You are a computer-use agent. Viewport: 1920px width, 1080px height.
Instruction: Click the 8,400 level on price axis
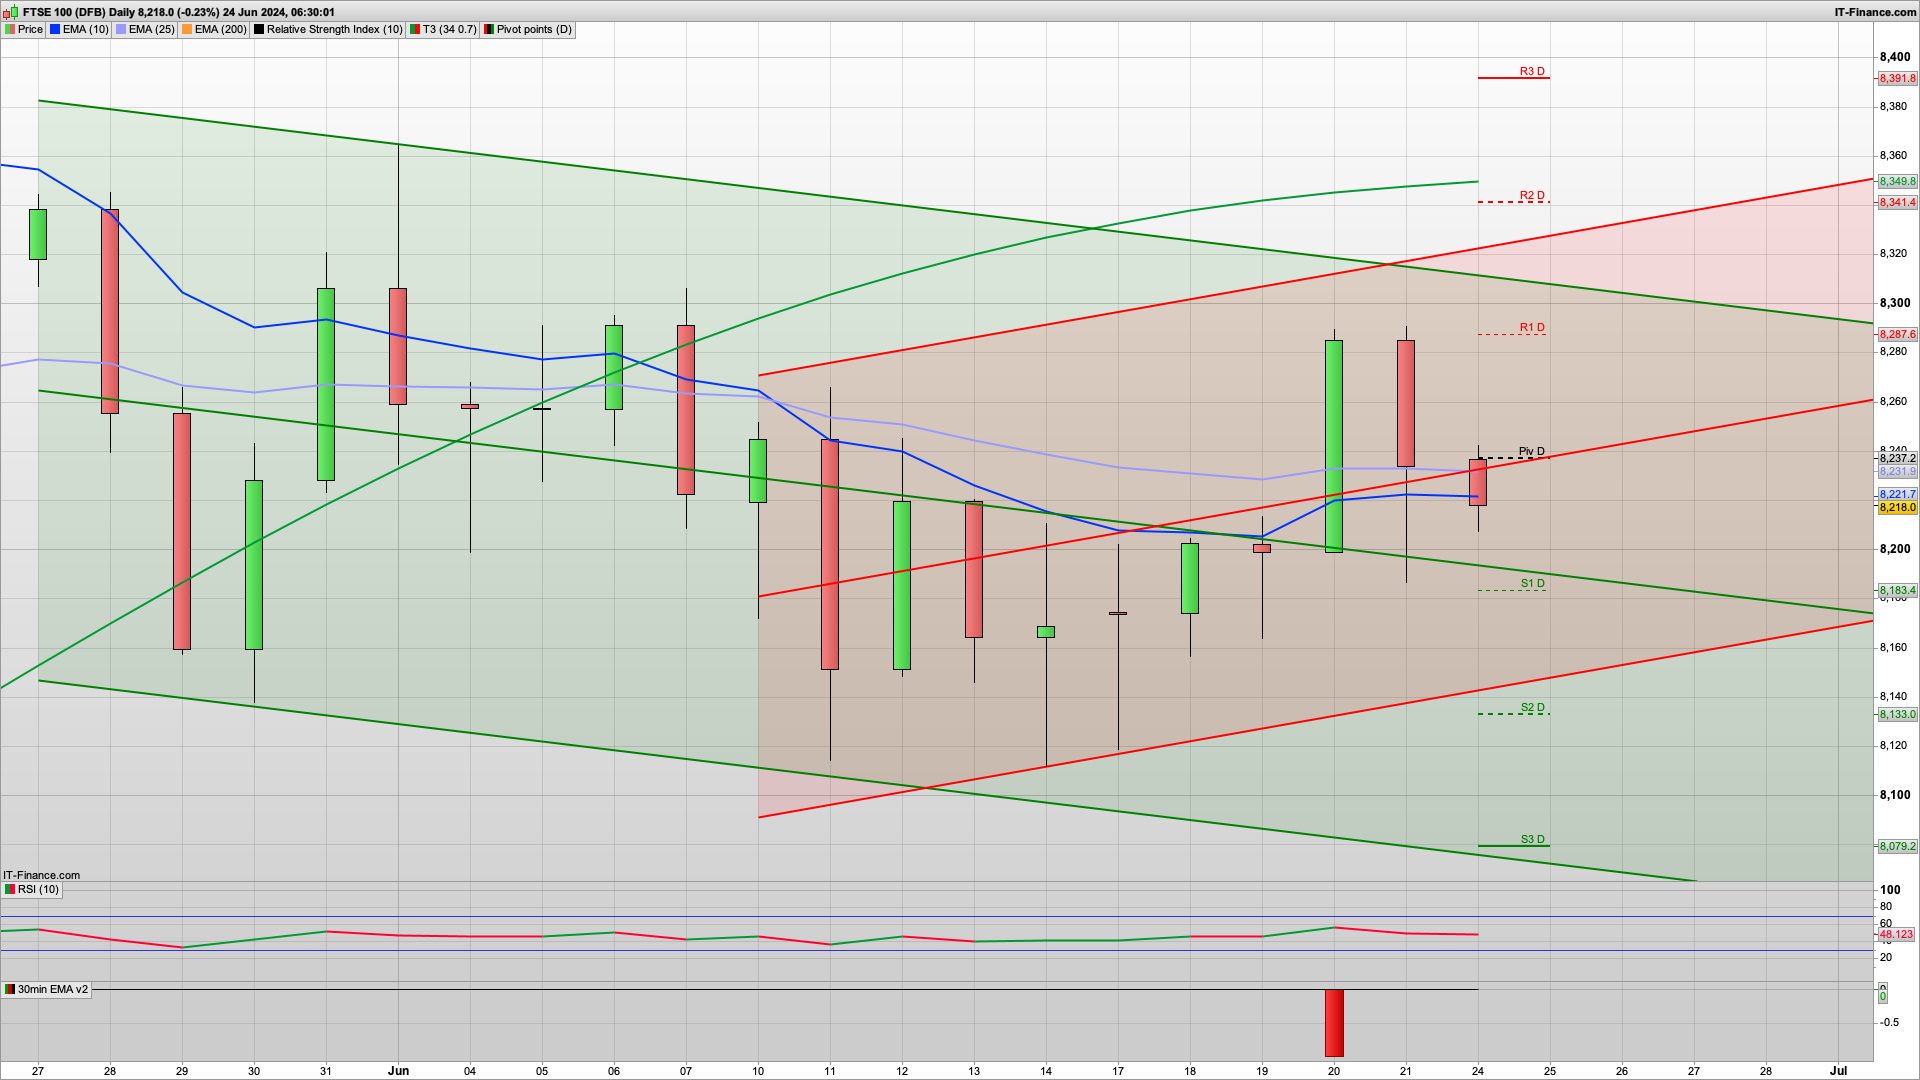(1894, 57)
